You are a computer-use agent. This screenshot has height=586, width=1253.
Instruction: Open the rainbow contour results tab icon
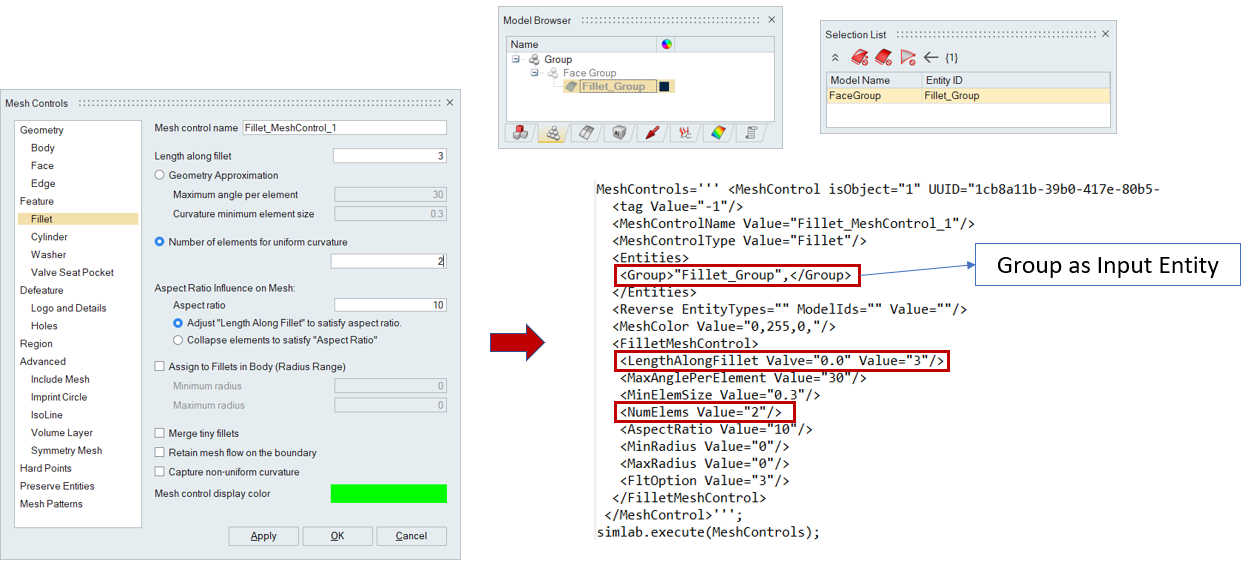click(x=717, y=133)
